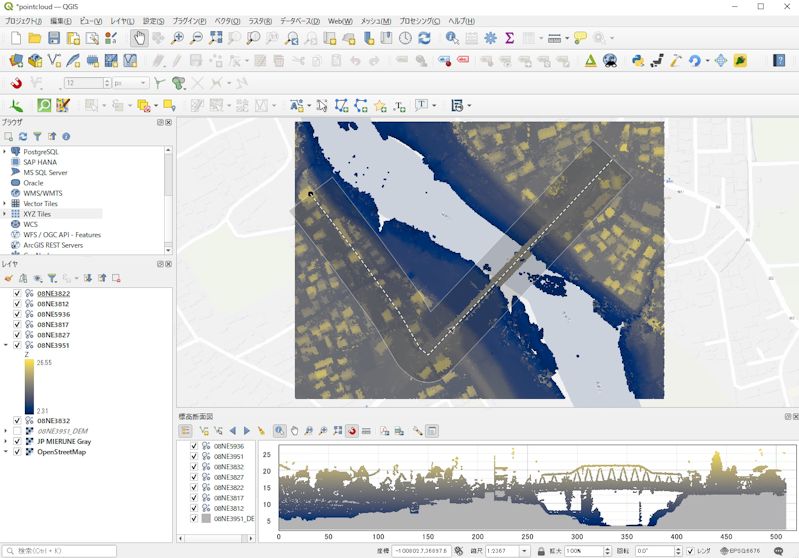This screenshot has height=558, width=799.
Task: Enable the 08NE3951_DEM layer checkbox
Action: tap(17, 431)
